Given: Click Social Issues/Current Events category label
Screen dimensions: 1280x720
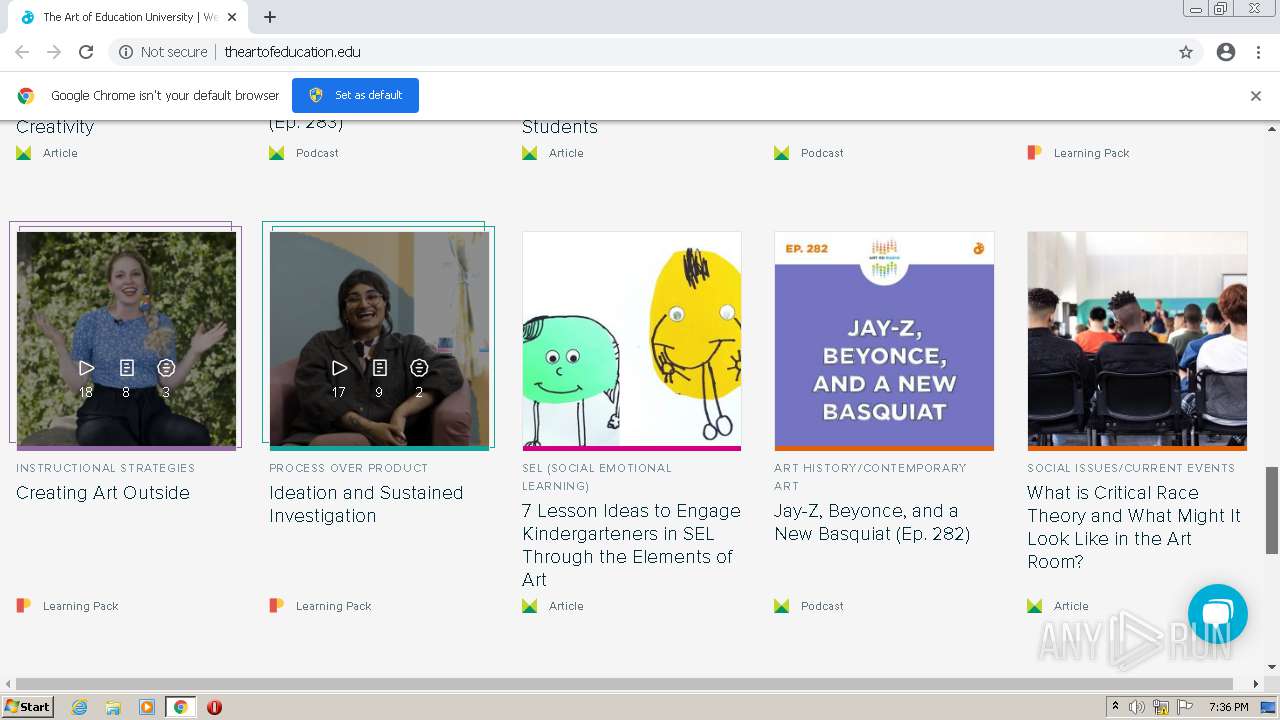Looking at the screenshot, I should (x=1131, y=468).
